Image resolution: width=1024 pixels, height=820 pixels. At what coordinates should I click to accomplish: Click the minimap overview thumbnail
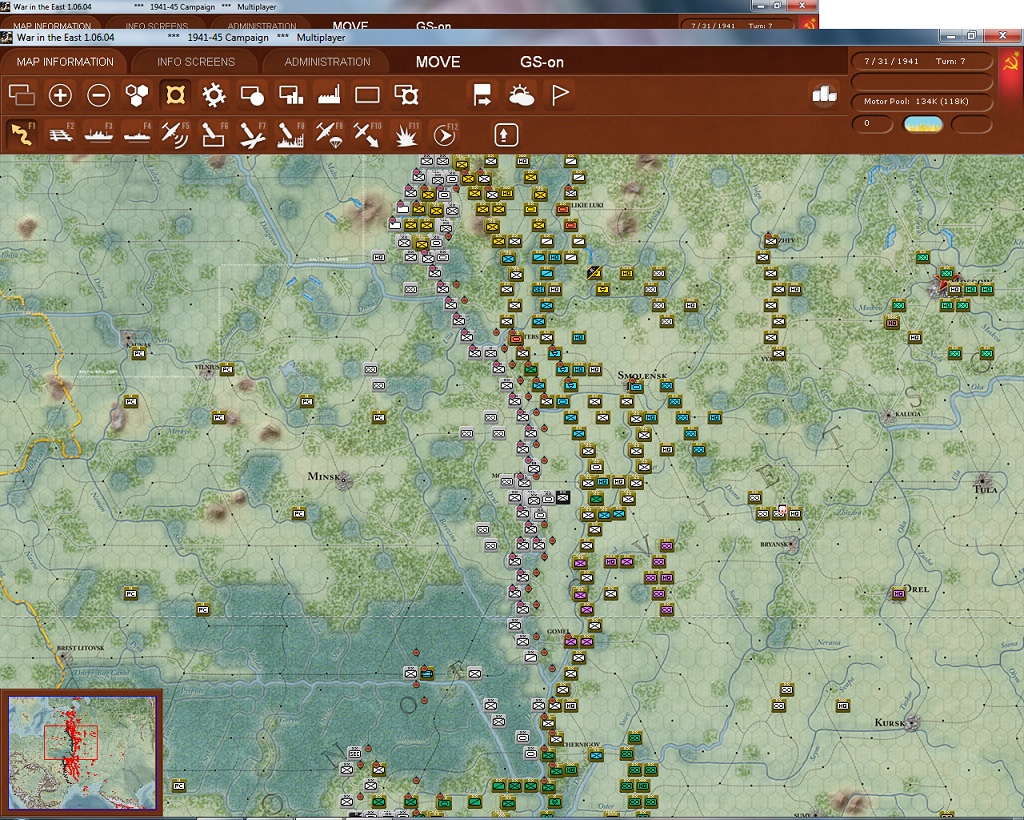(x=82, y=753)
